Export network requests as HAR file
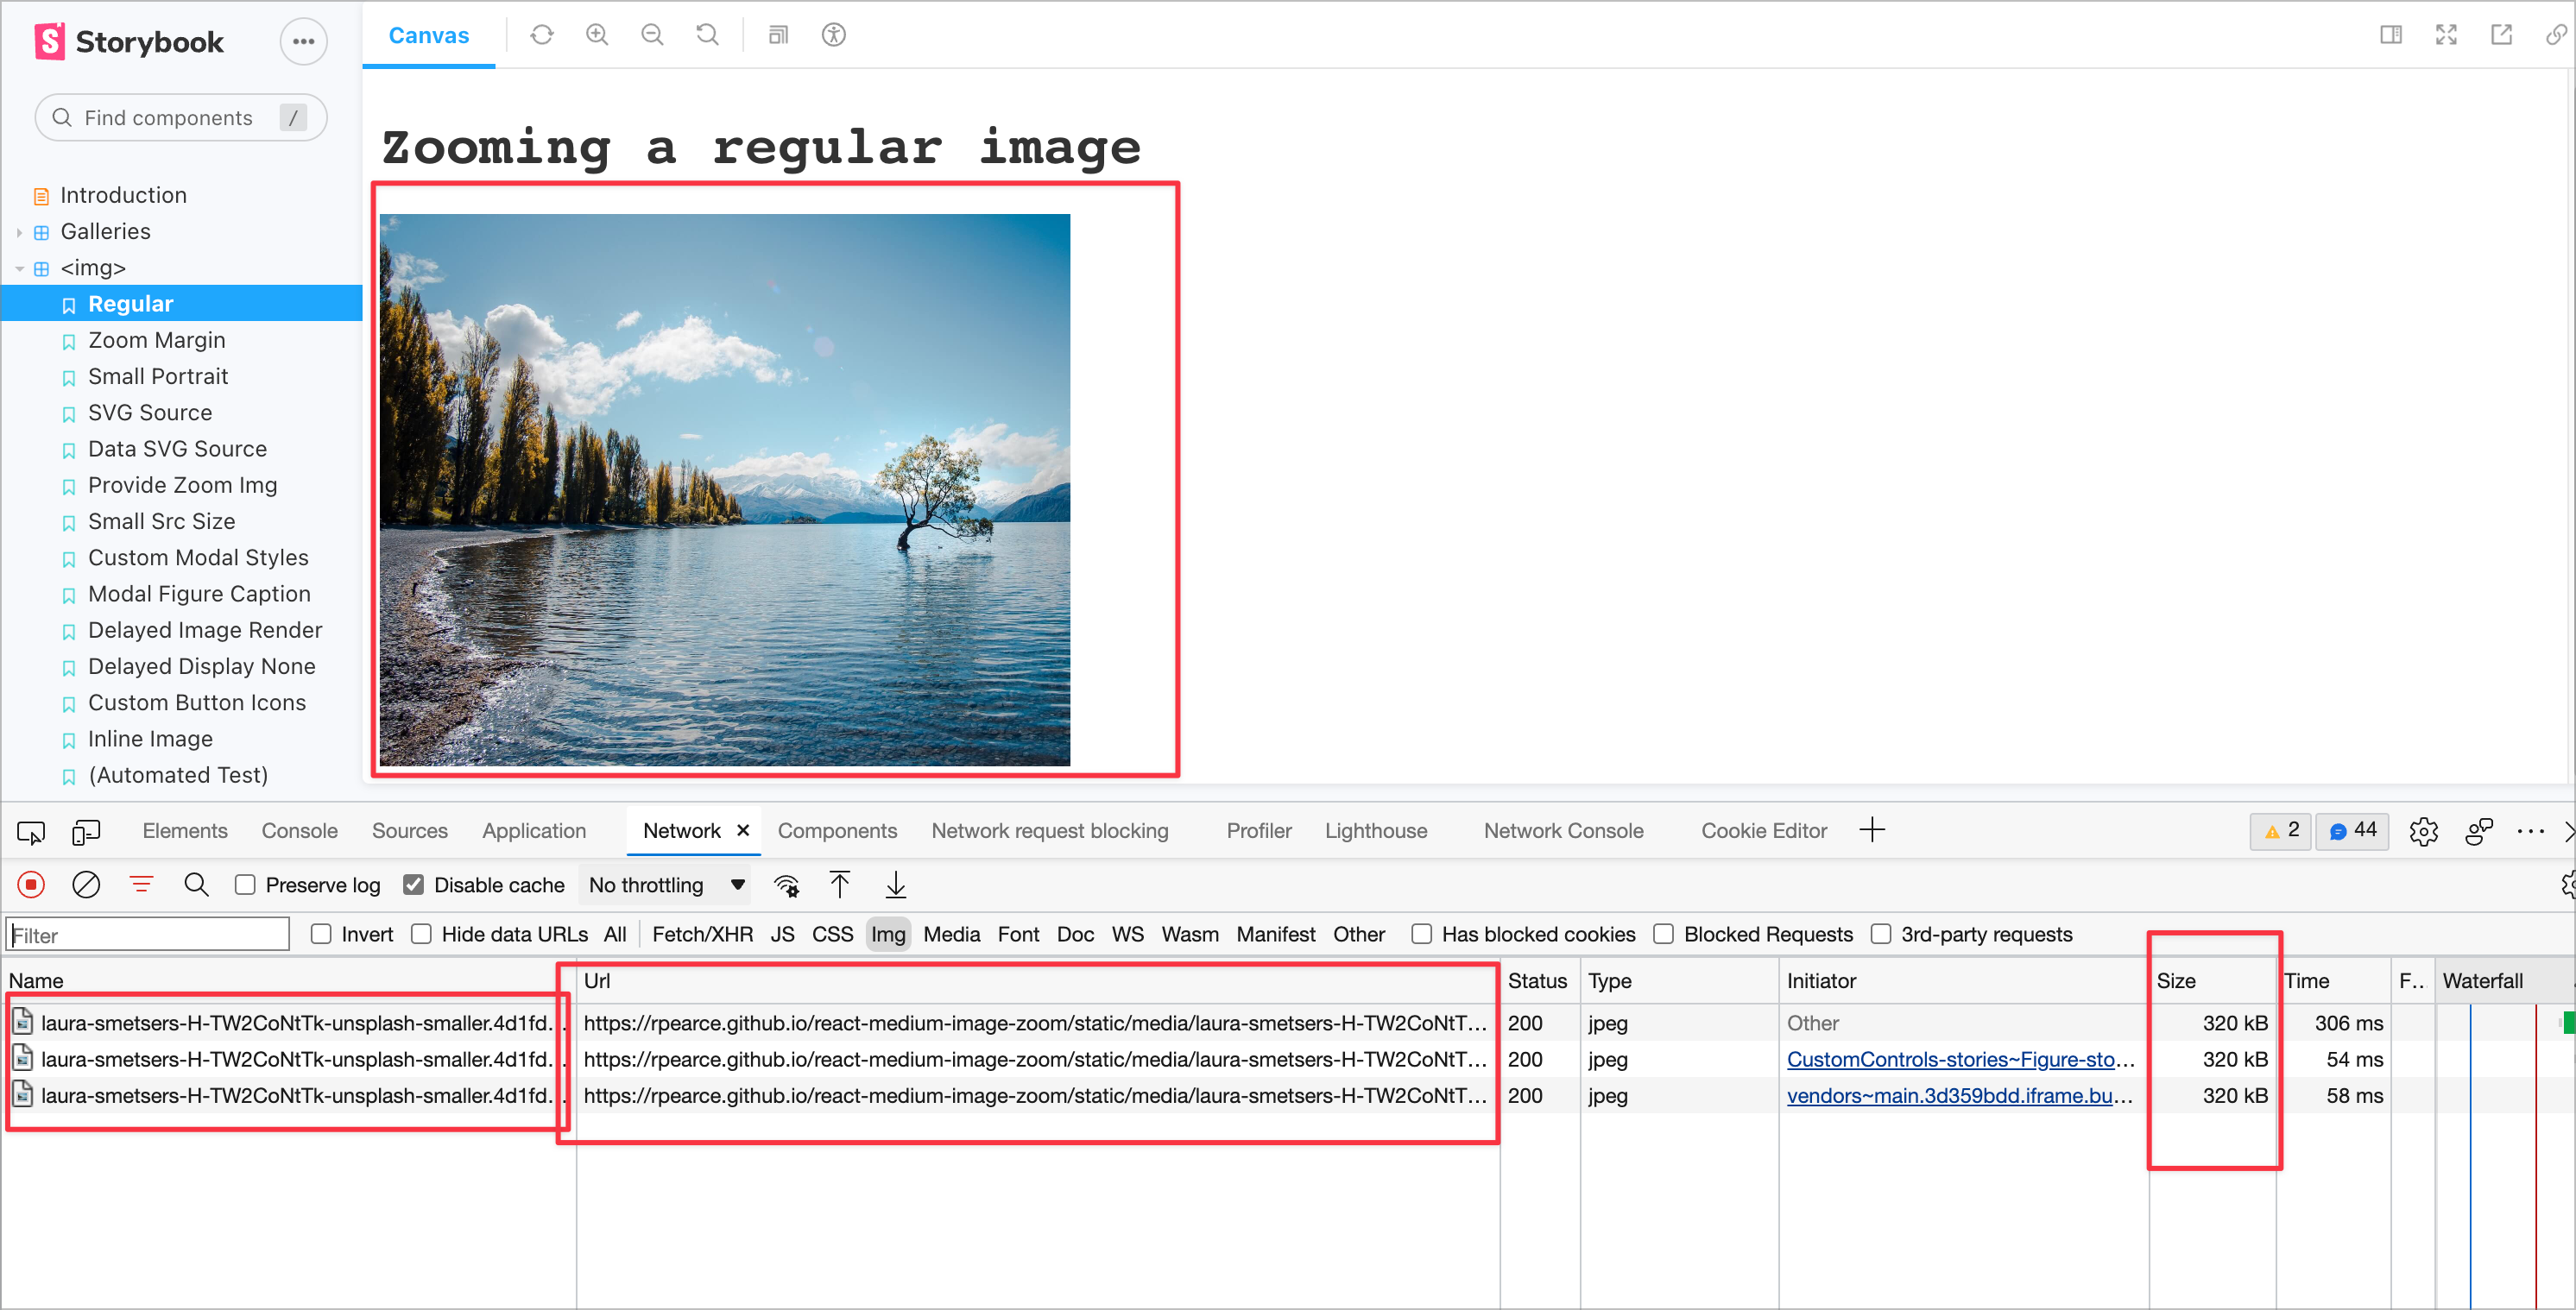 (x=896, y=884)
